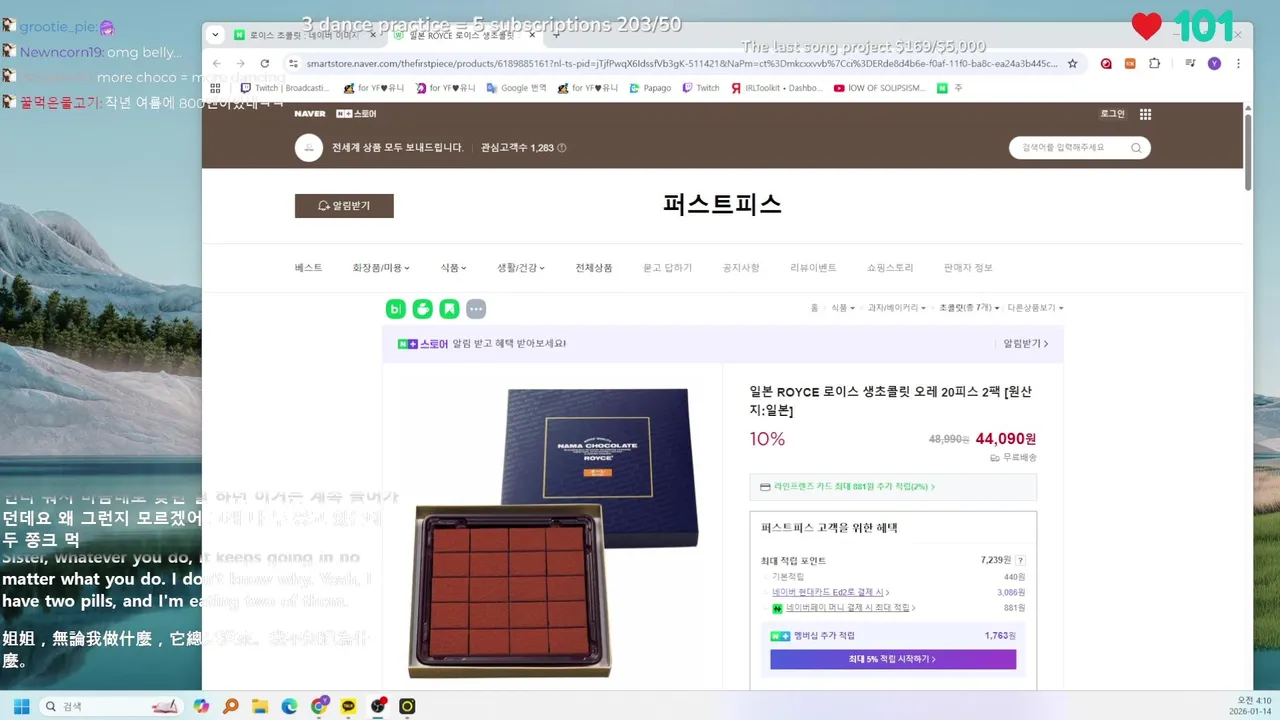The height and width of the screenshot is (720, 1280).
Task: Open the 판매자 정보 menu item
Action: pyautogui.click(x=968, y=268)
